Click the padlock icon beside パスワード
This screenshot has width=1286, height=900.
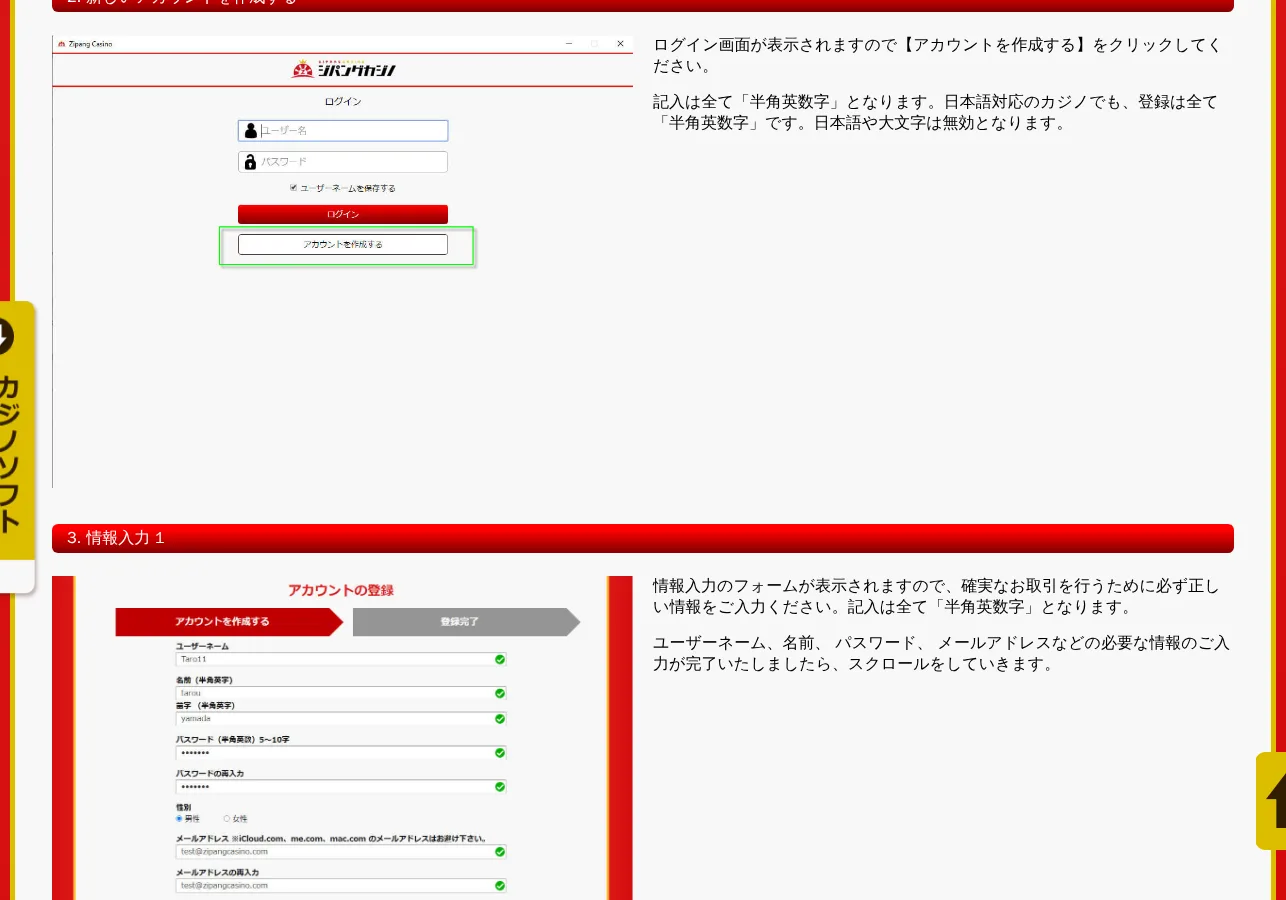250,162
